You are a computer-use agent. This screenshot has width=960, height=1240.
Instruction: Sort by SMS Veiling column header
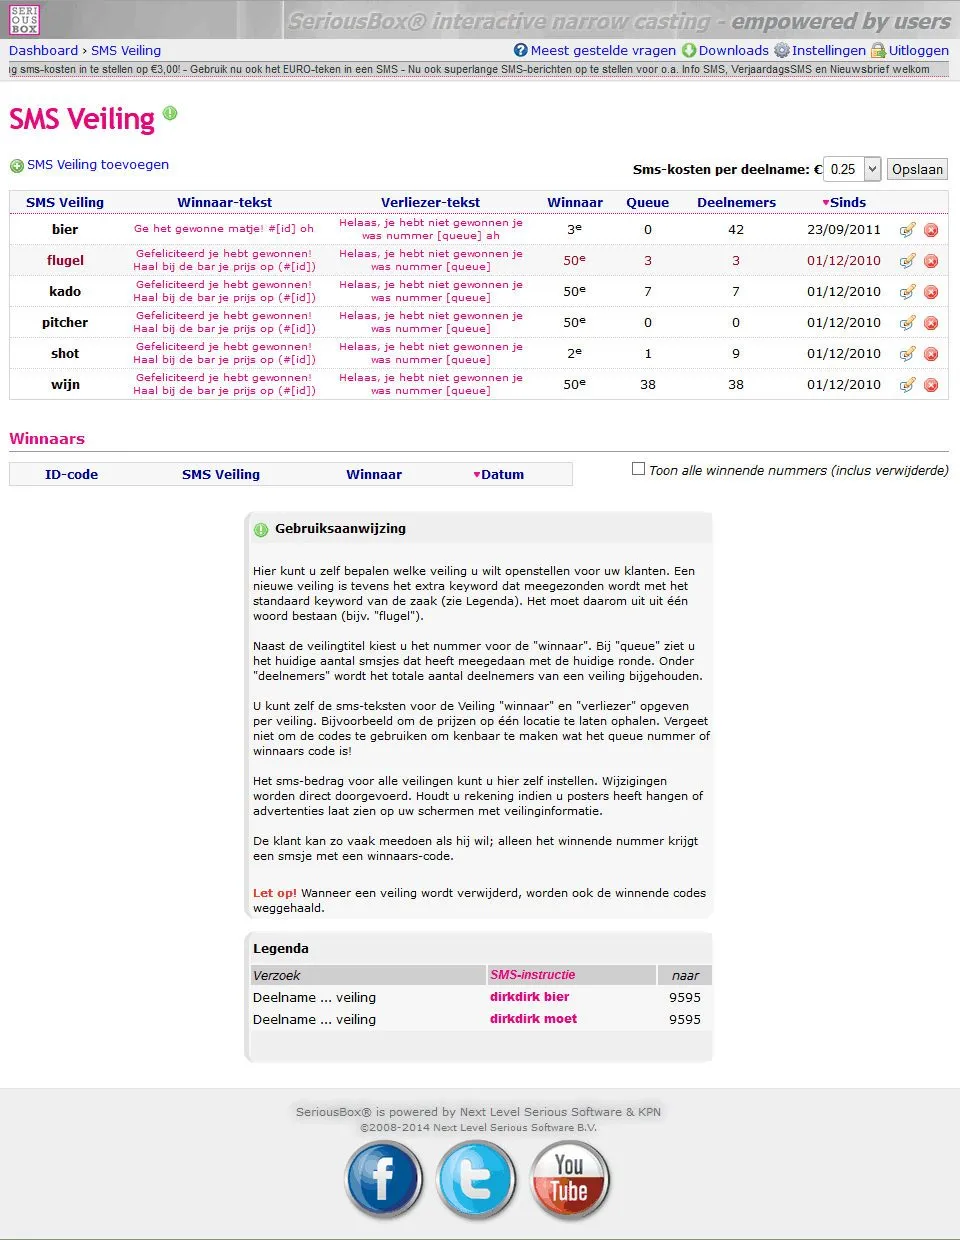[x=65, y=202]
